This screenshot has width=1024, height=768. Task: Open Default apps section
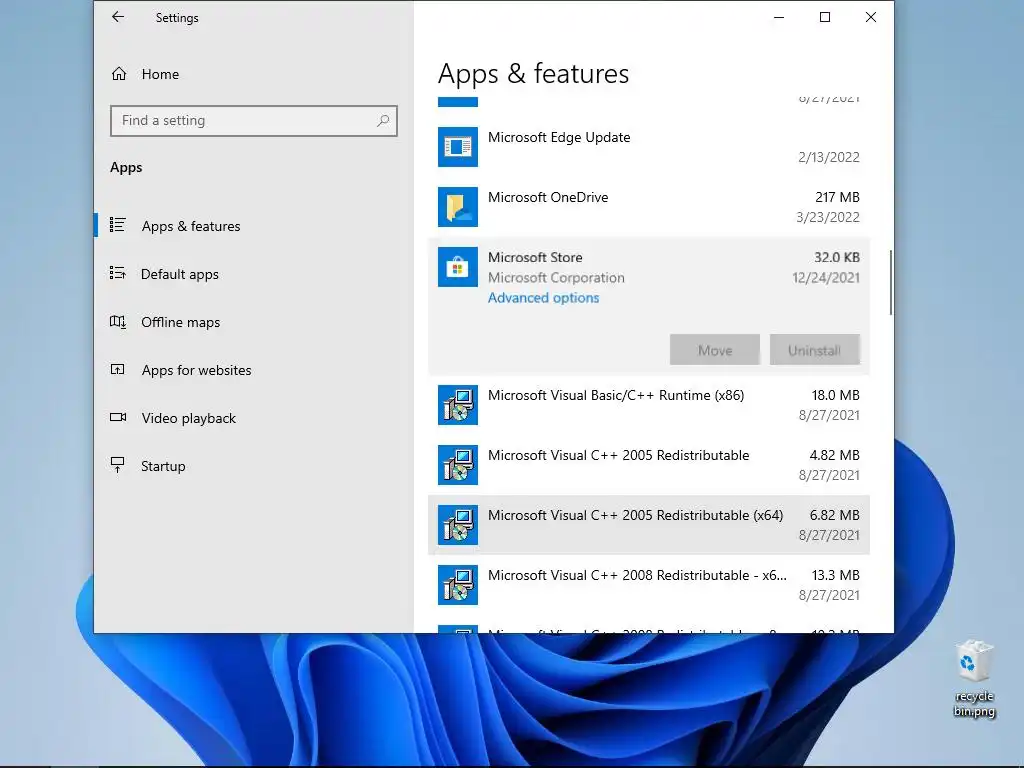pos(180,274)
